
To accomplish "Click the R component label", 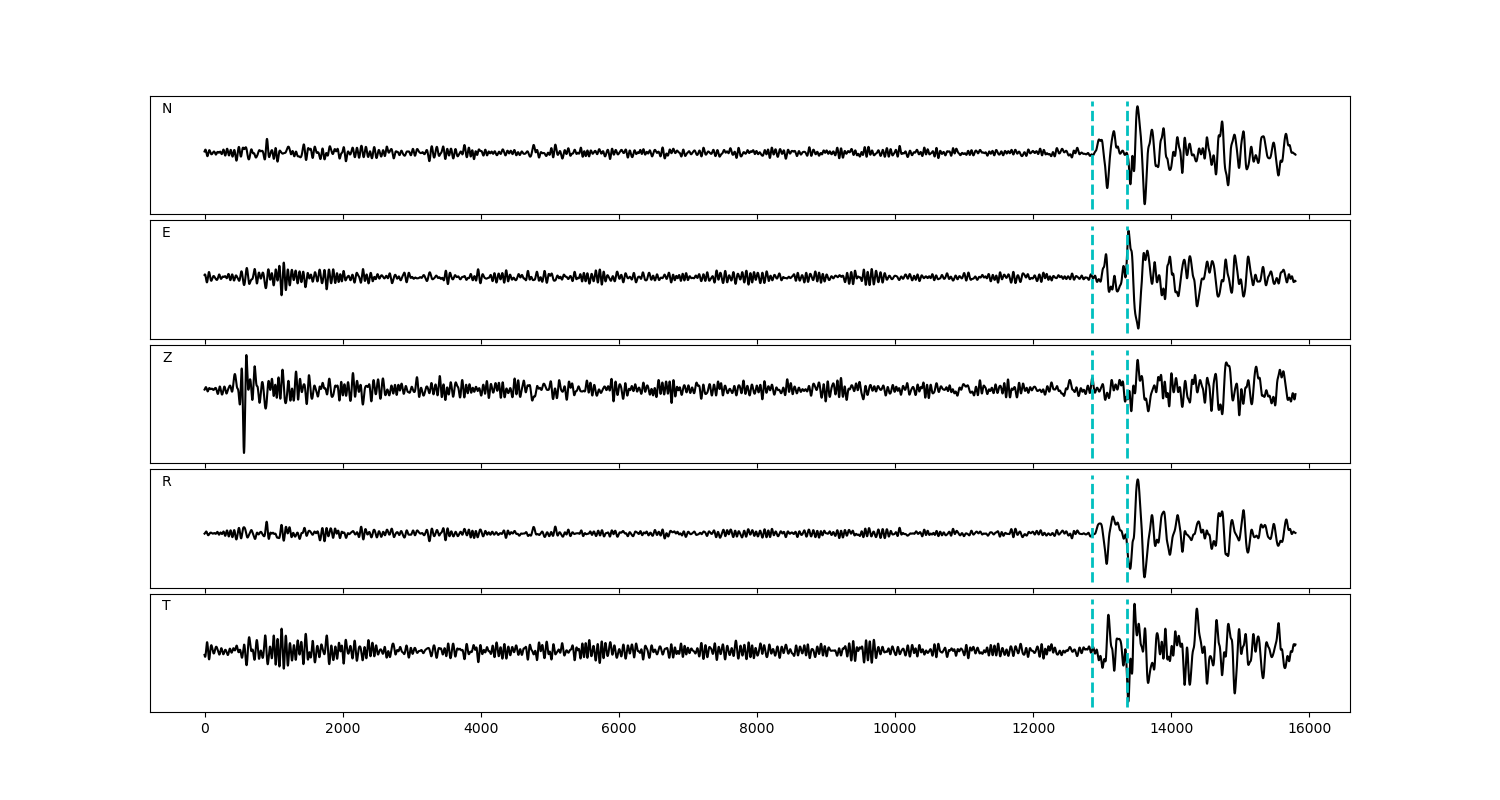I will [167, 482].
